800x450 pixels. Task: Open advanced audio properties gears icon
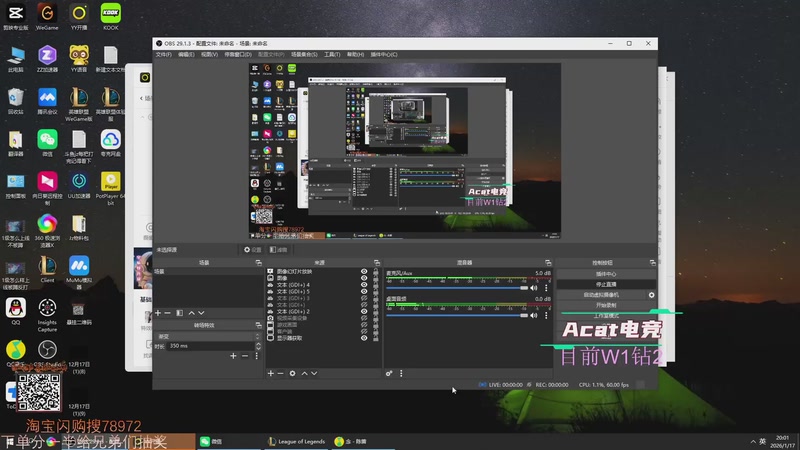389,373
